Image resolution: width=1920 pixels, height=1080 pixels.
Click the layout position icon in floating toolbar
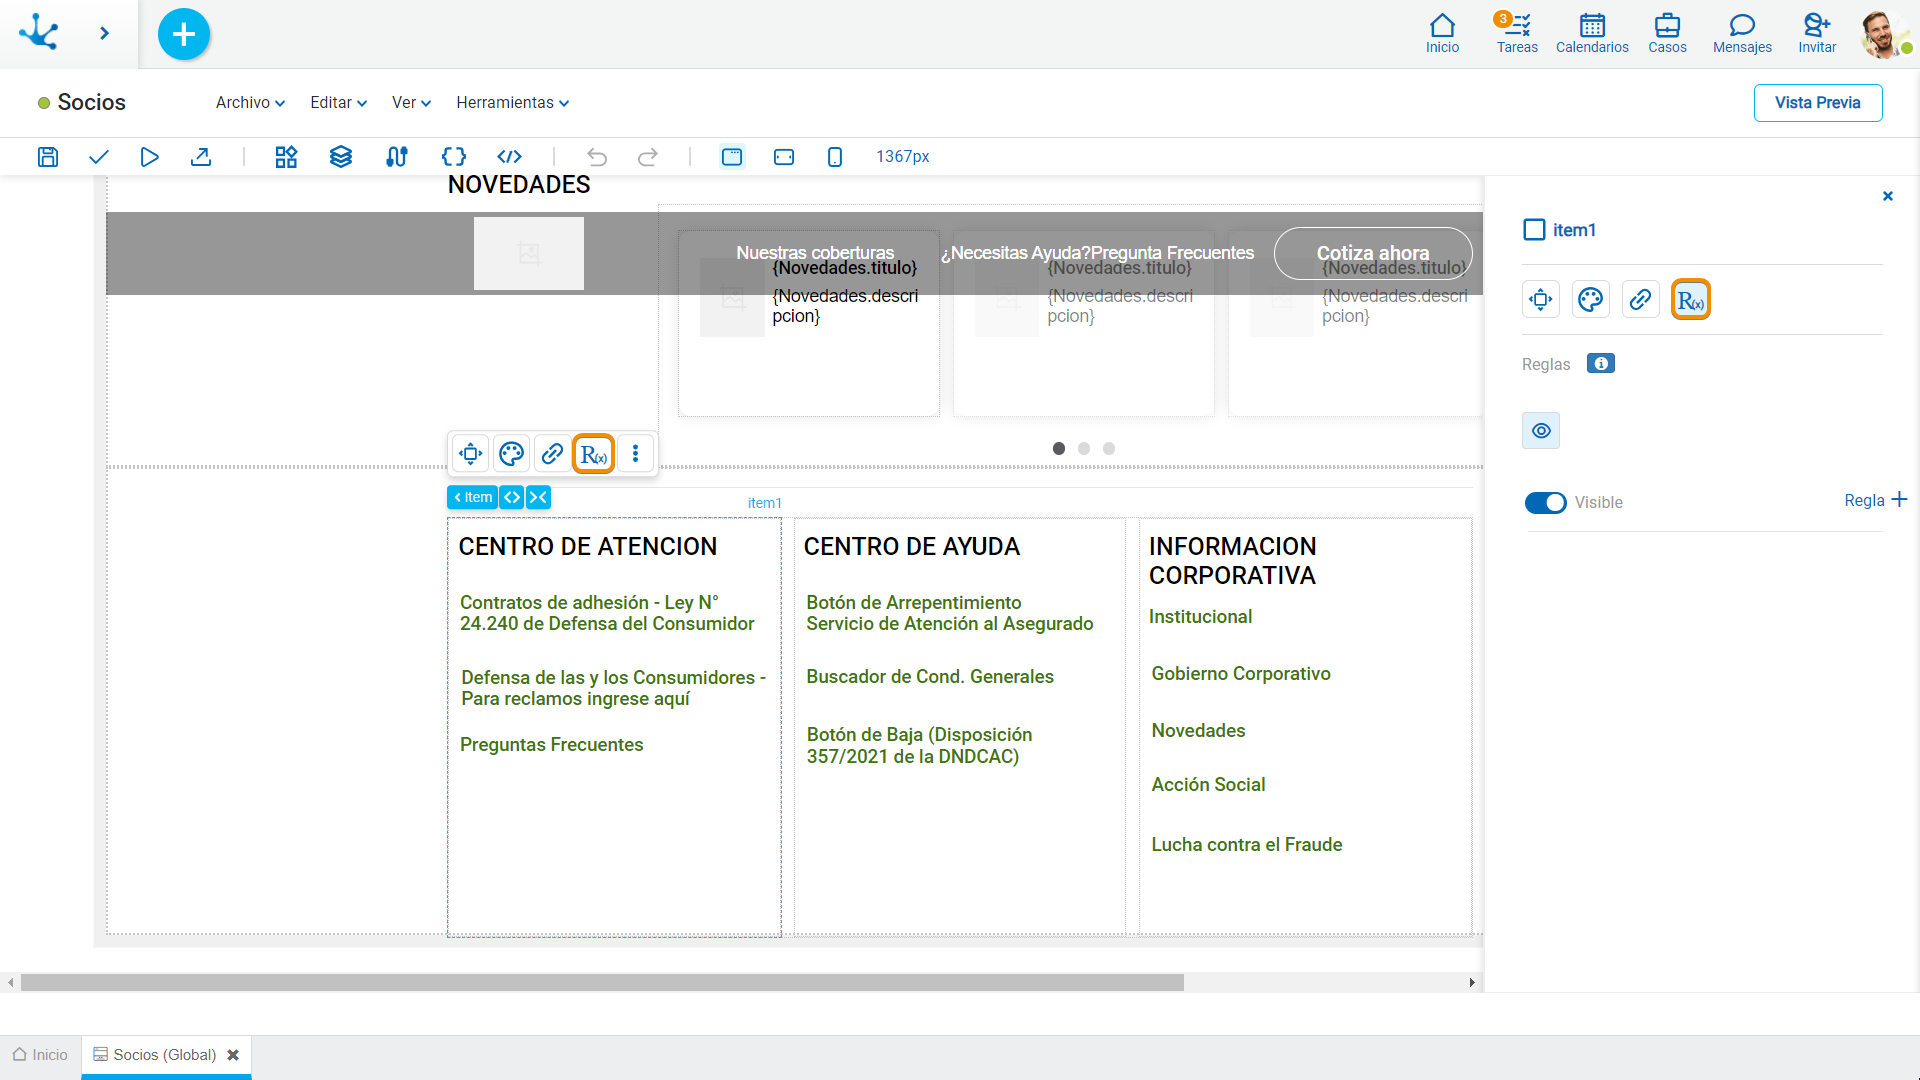(470, 454)
